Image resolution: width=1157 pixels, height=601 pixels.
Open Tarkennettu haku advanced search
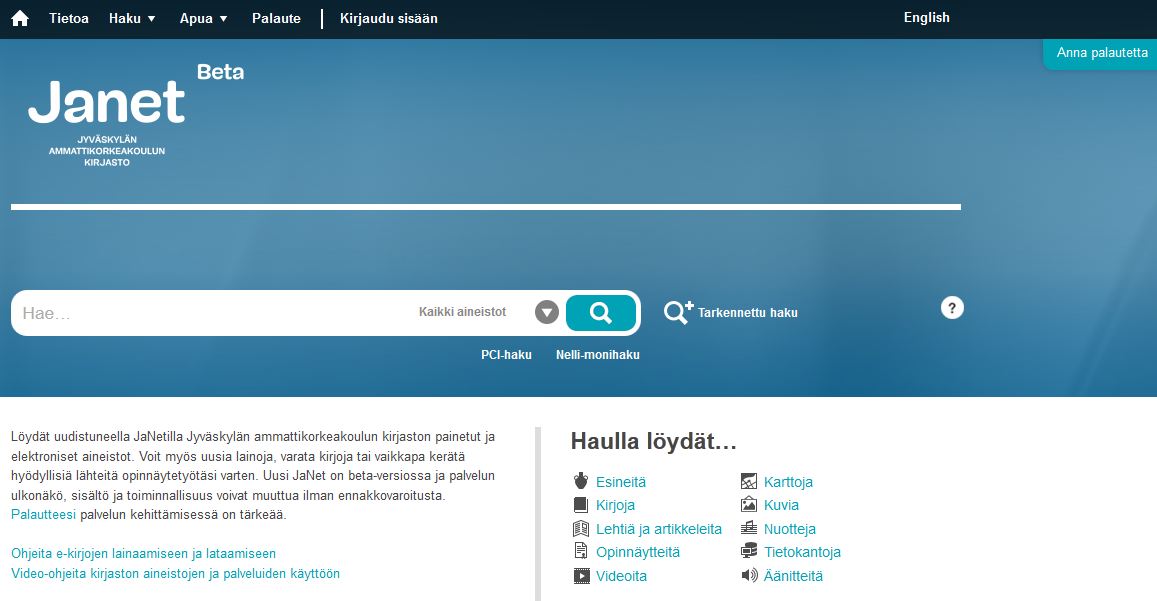[x=747, y=313]
